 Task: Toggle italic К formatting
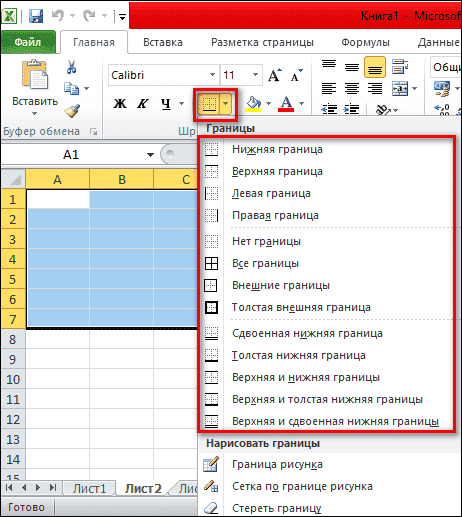click(143, 104)
